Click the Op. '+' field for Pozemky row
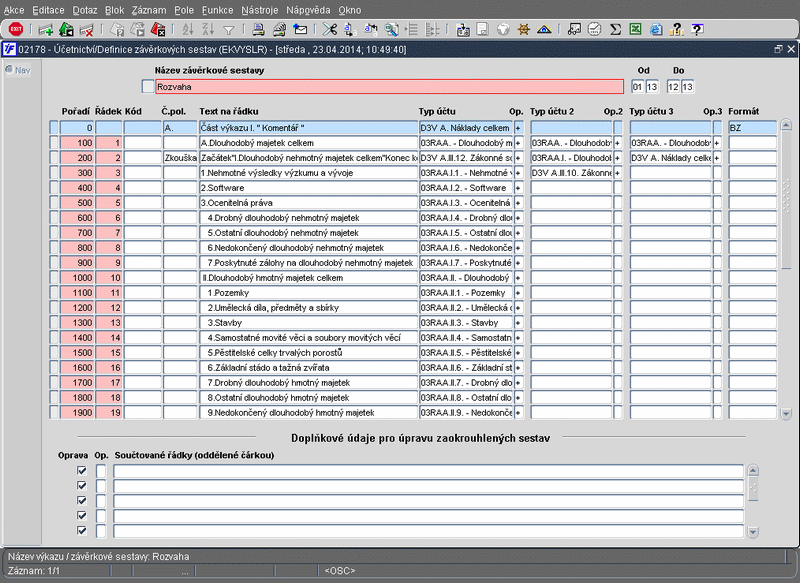Image resolution: width=800 pixels, height=583 pixels. [x=518, y=293]
